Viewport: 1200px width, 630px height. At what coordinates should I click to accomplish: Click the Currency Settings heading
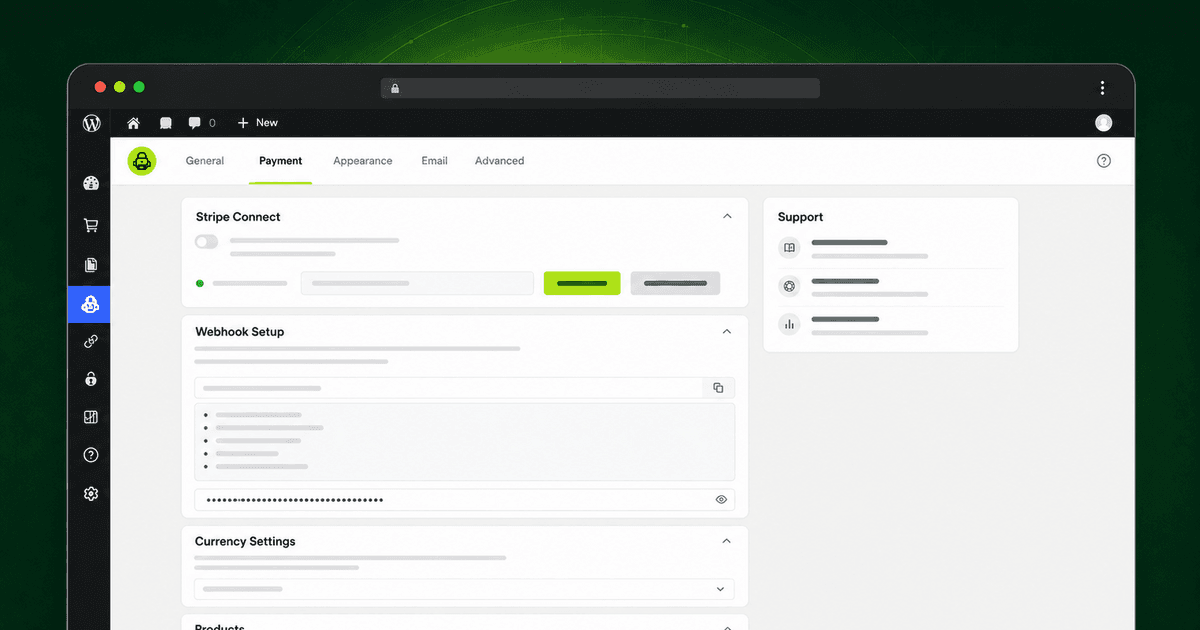(245, 541)
